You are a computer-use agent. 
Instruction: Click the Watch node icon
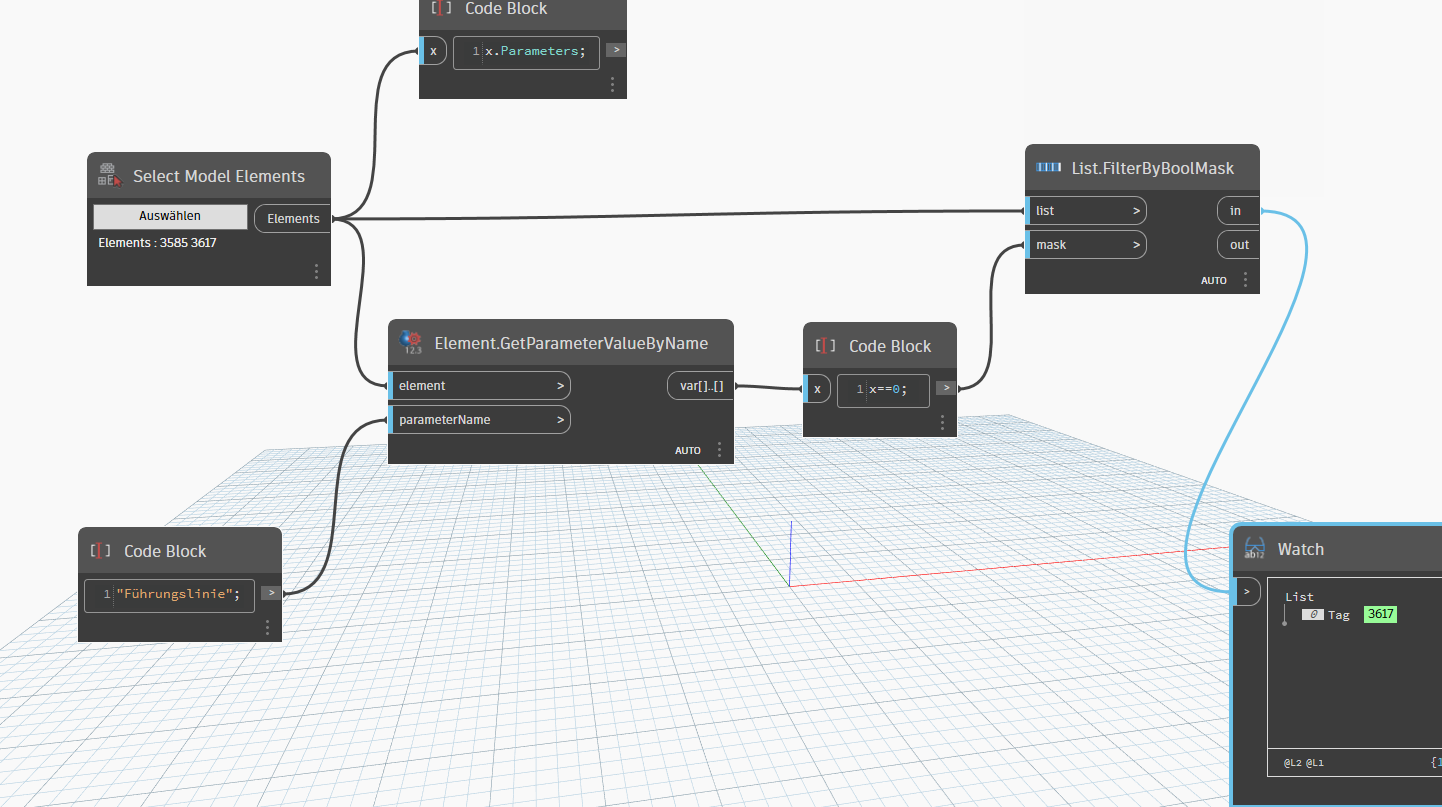pyautogui.click(x=1254, y=549)
